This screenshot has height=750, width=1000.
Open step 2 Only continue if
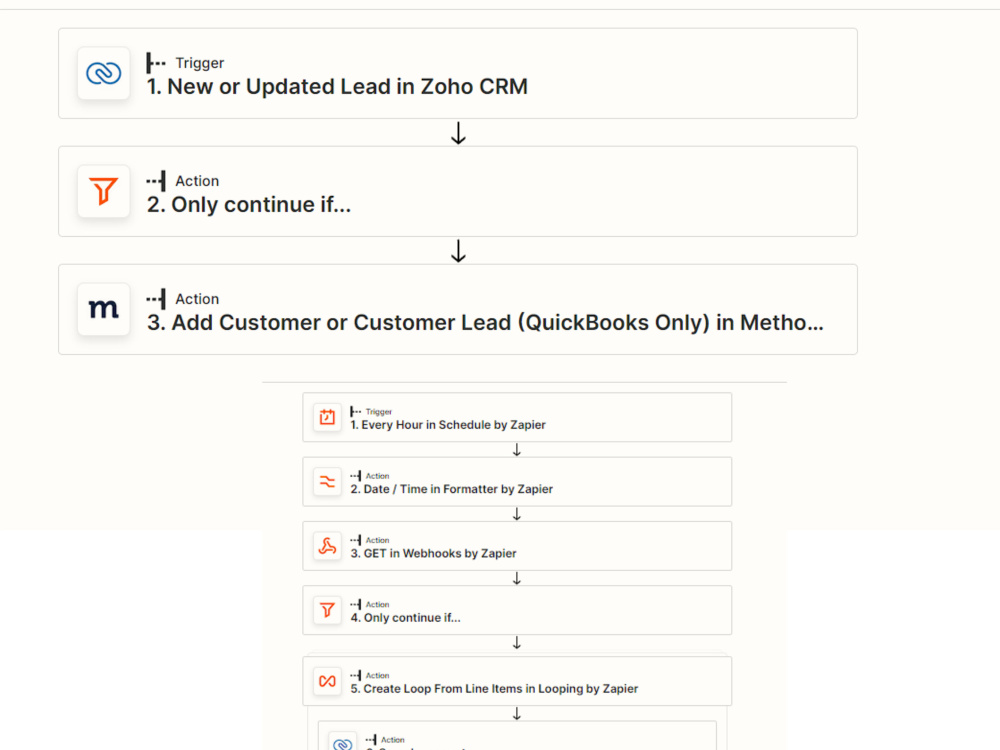pos(458,191)
